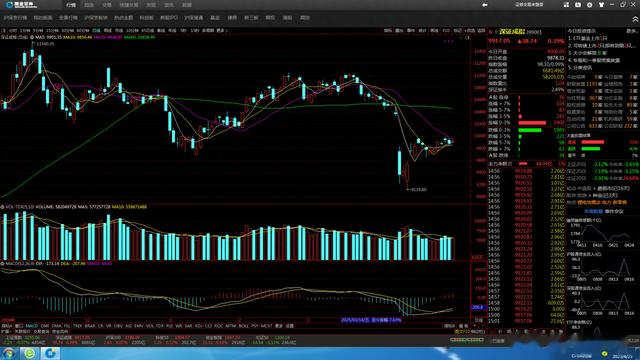Expand 更多 beside 今日投资提示
This screenshot has height=360, width=640.
click(x=631, y=31)
